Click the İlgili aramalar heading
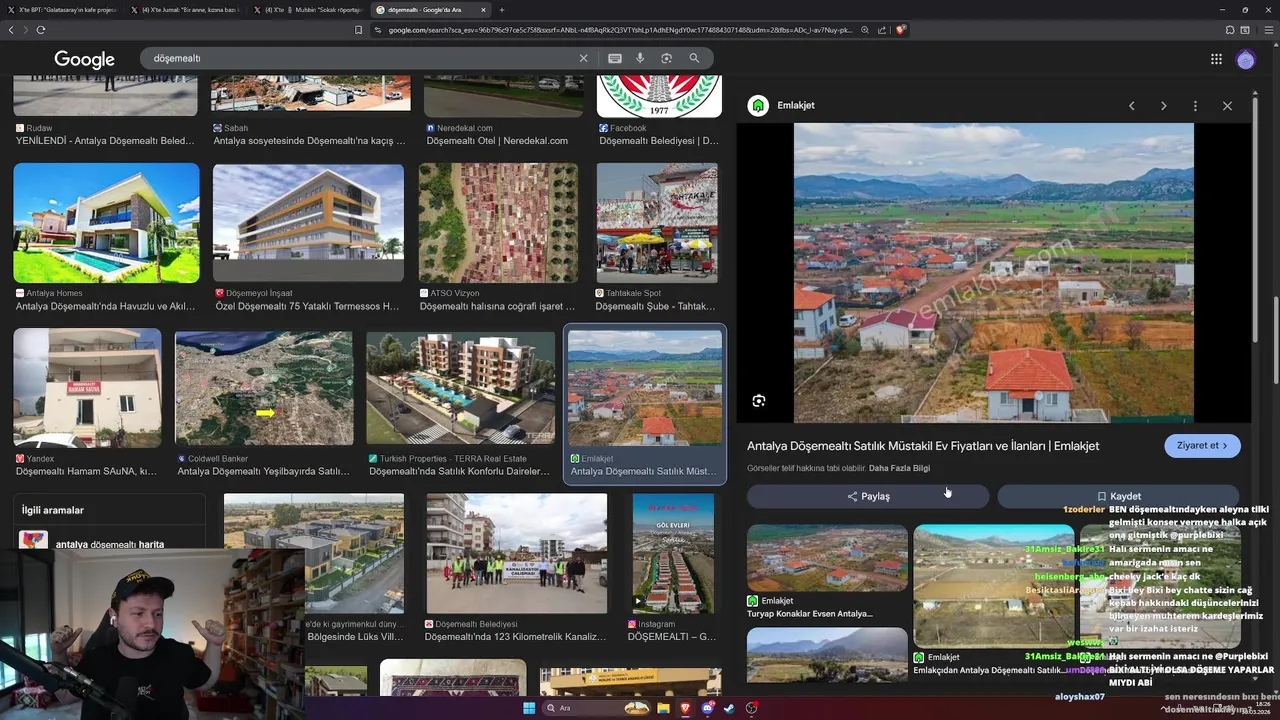The width and height of the screenshot is (1280, 720). [x=52, y=510]
